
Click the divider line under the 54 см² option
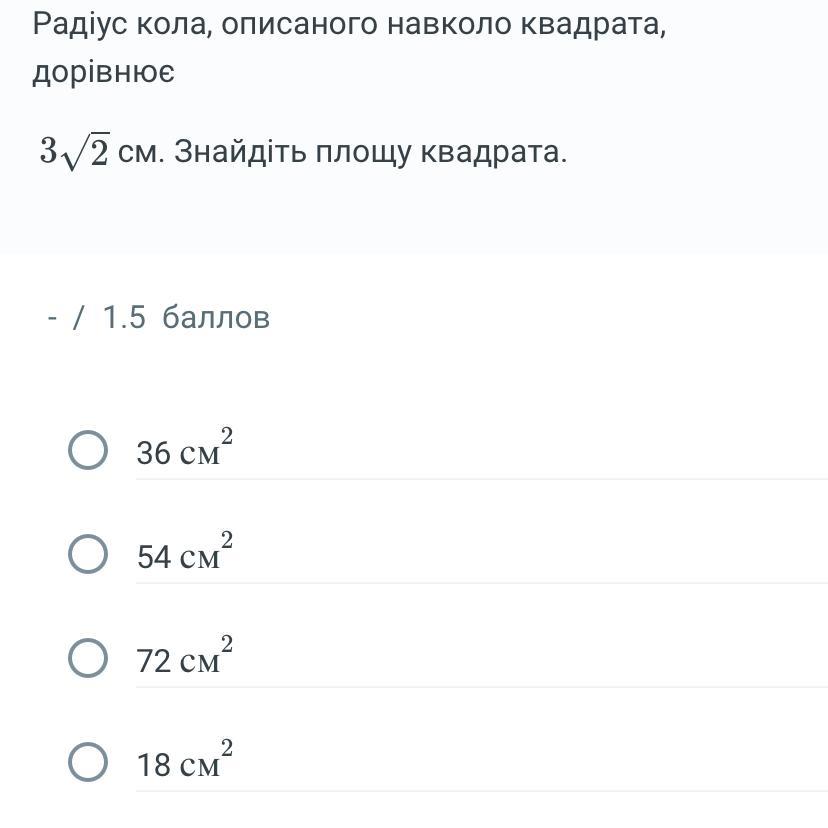click(482, 584)
